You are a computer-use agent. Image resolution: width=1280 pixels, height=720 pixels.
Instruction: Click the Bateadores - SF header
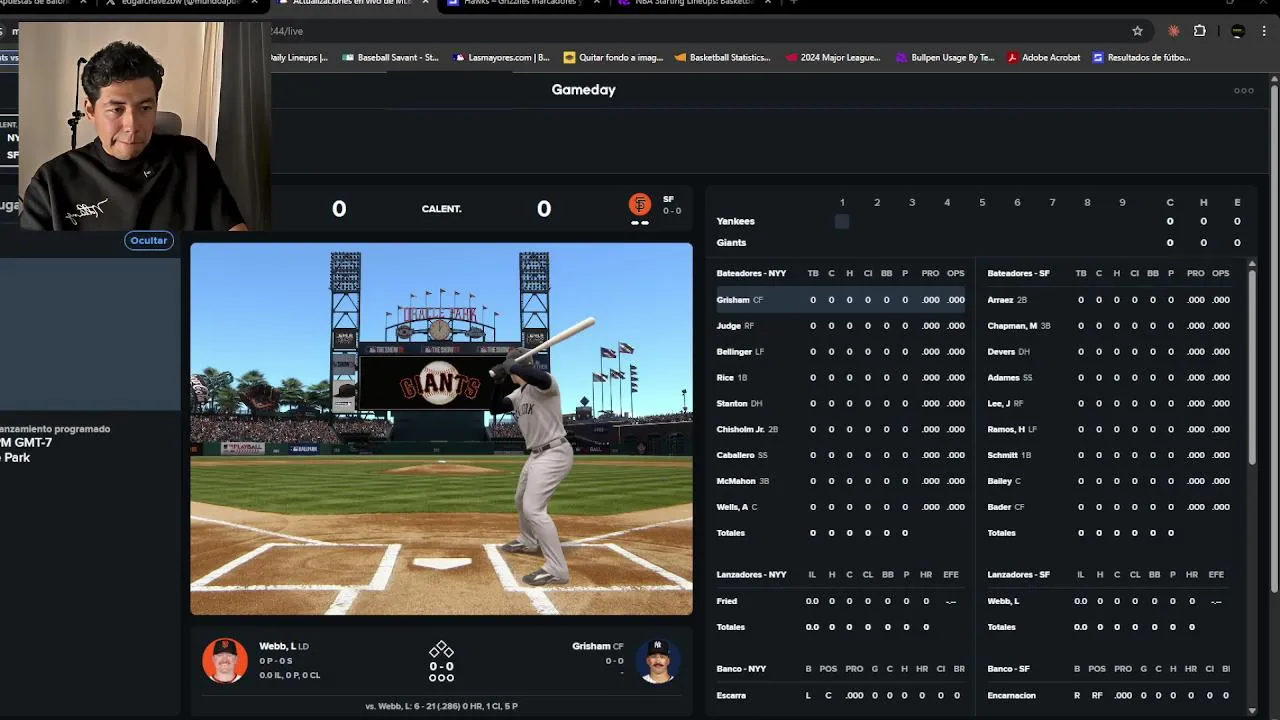tap(1018, 274)
